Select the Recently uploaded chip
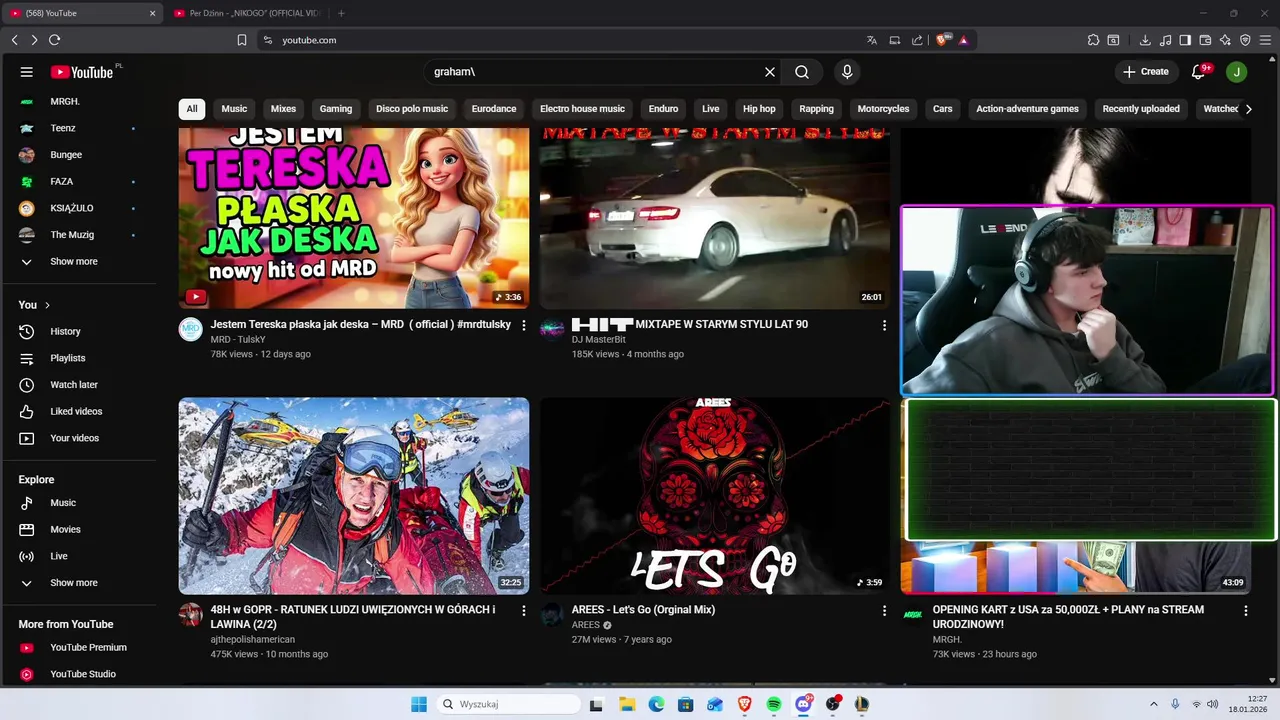Screen dimensions: 1280x720 (x=1141, y=109)
